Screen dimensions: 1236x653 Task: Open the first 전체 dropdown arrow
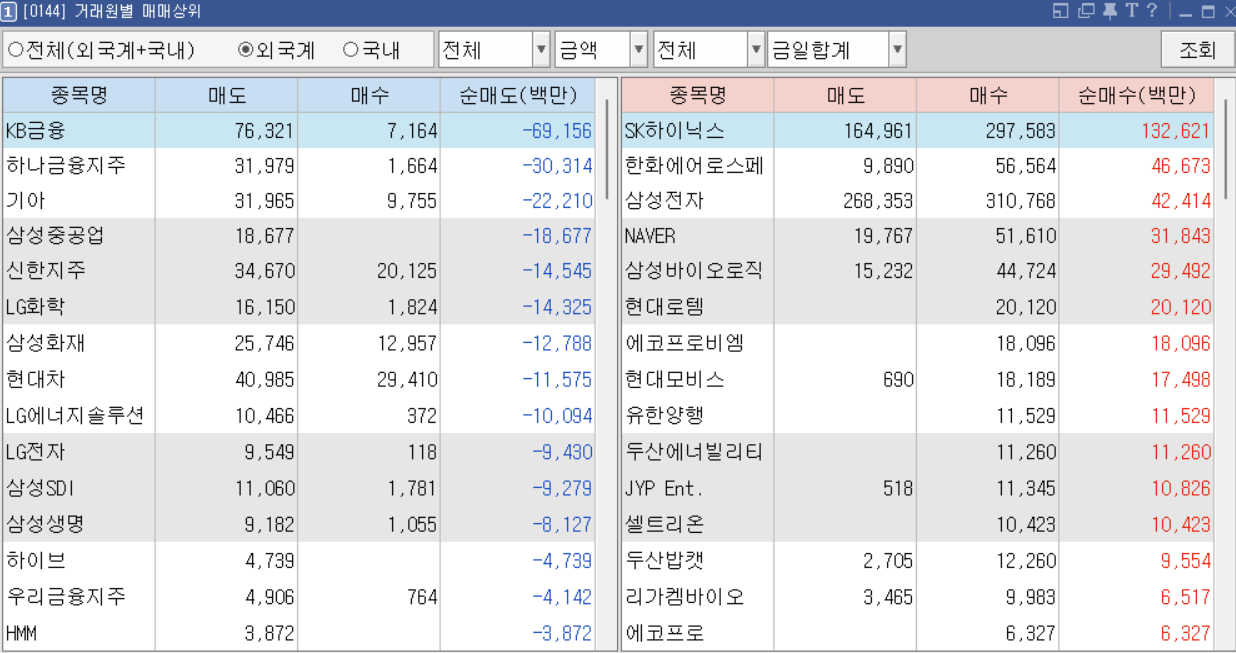541,49
